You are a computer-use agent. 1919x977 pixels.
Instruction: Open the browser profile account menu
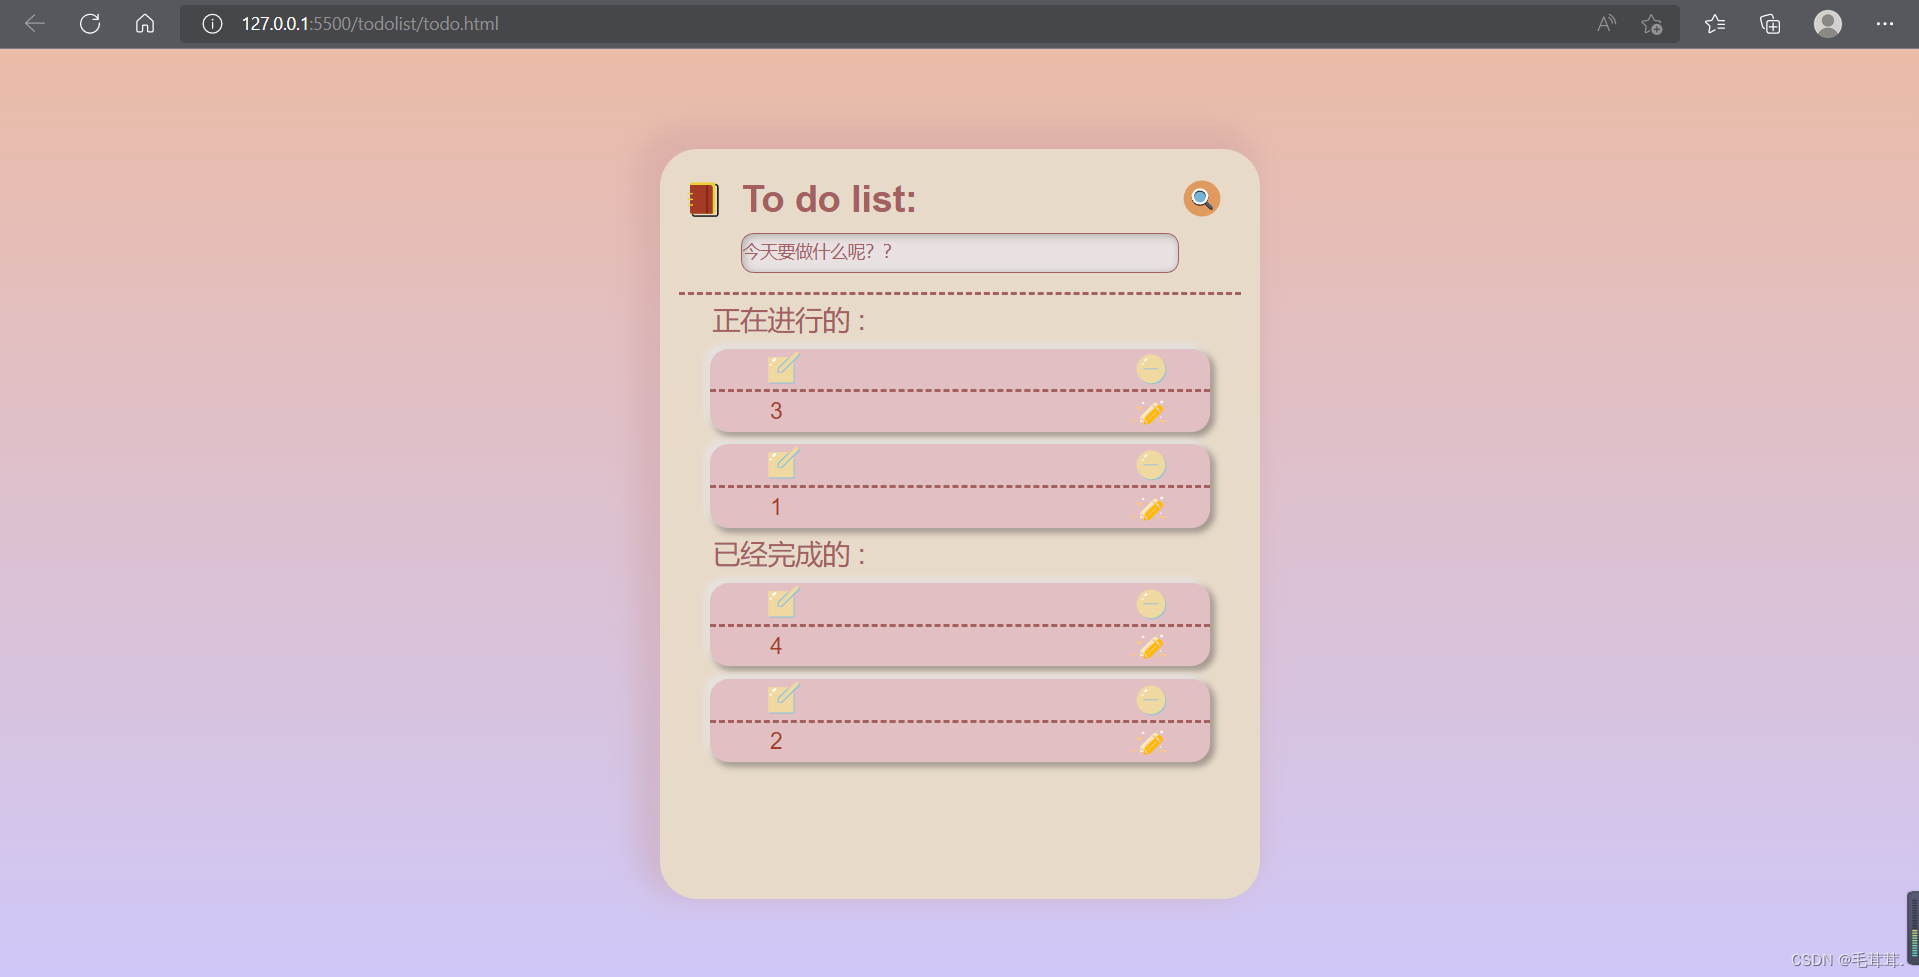click(x=1827, y=23)
